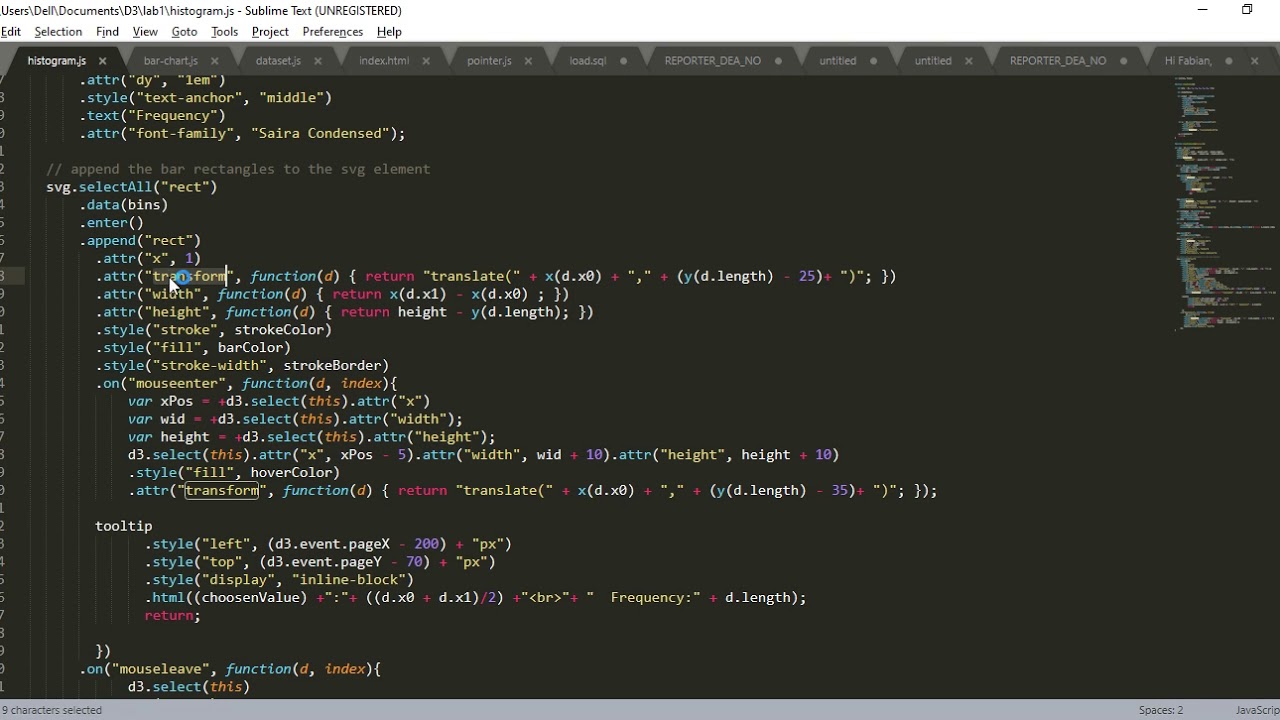The image size is (1280, 720).
Task: Open the Edit menu
Action: 11,32
